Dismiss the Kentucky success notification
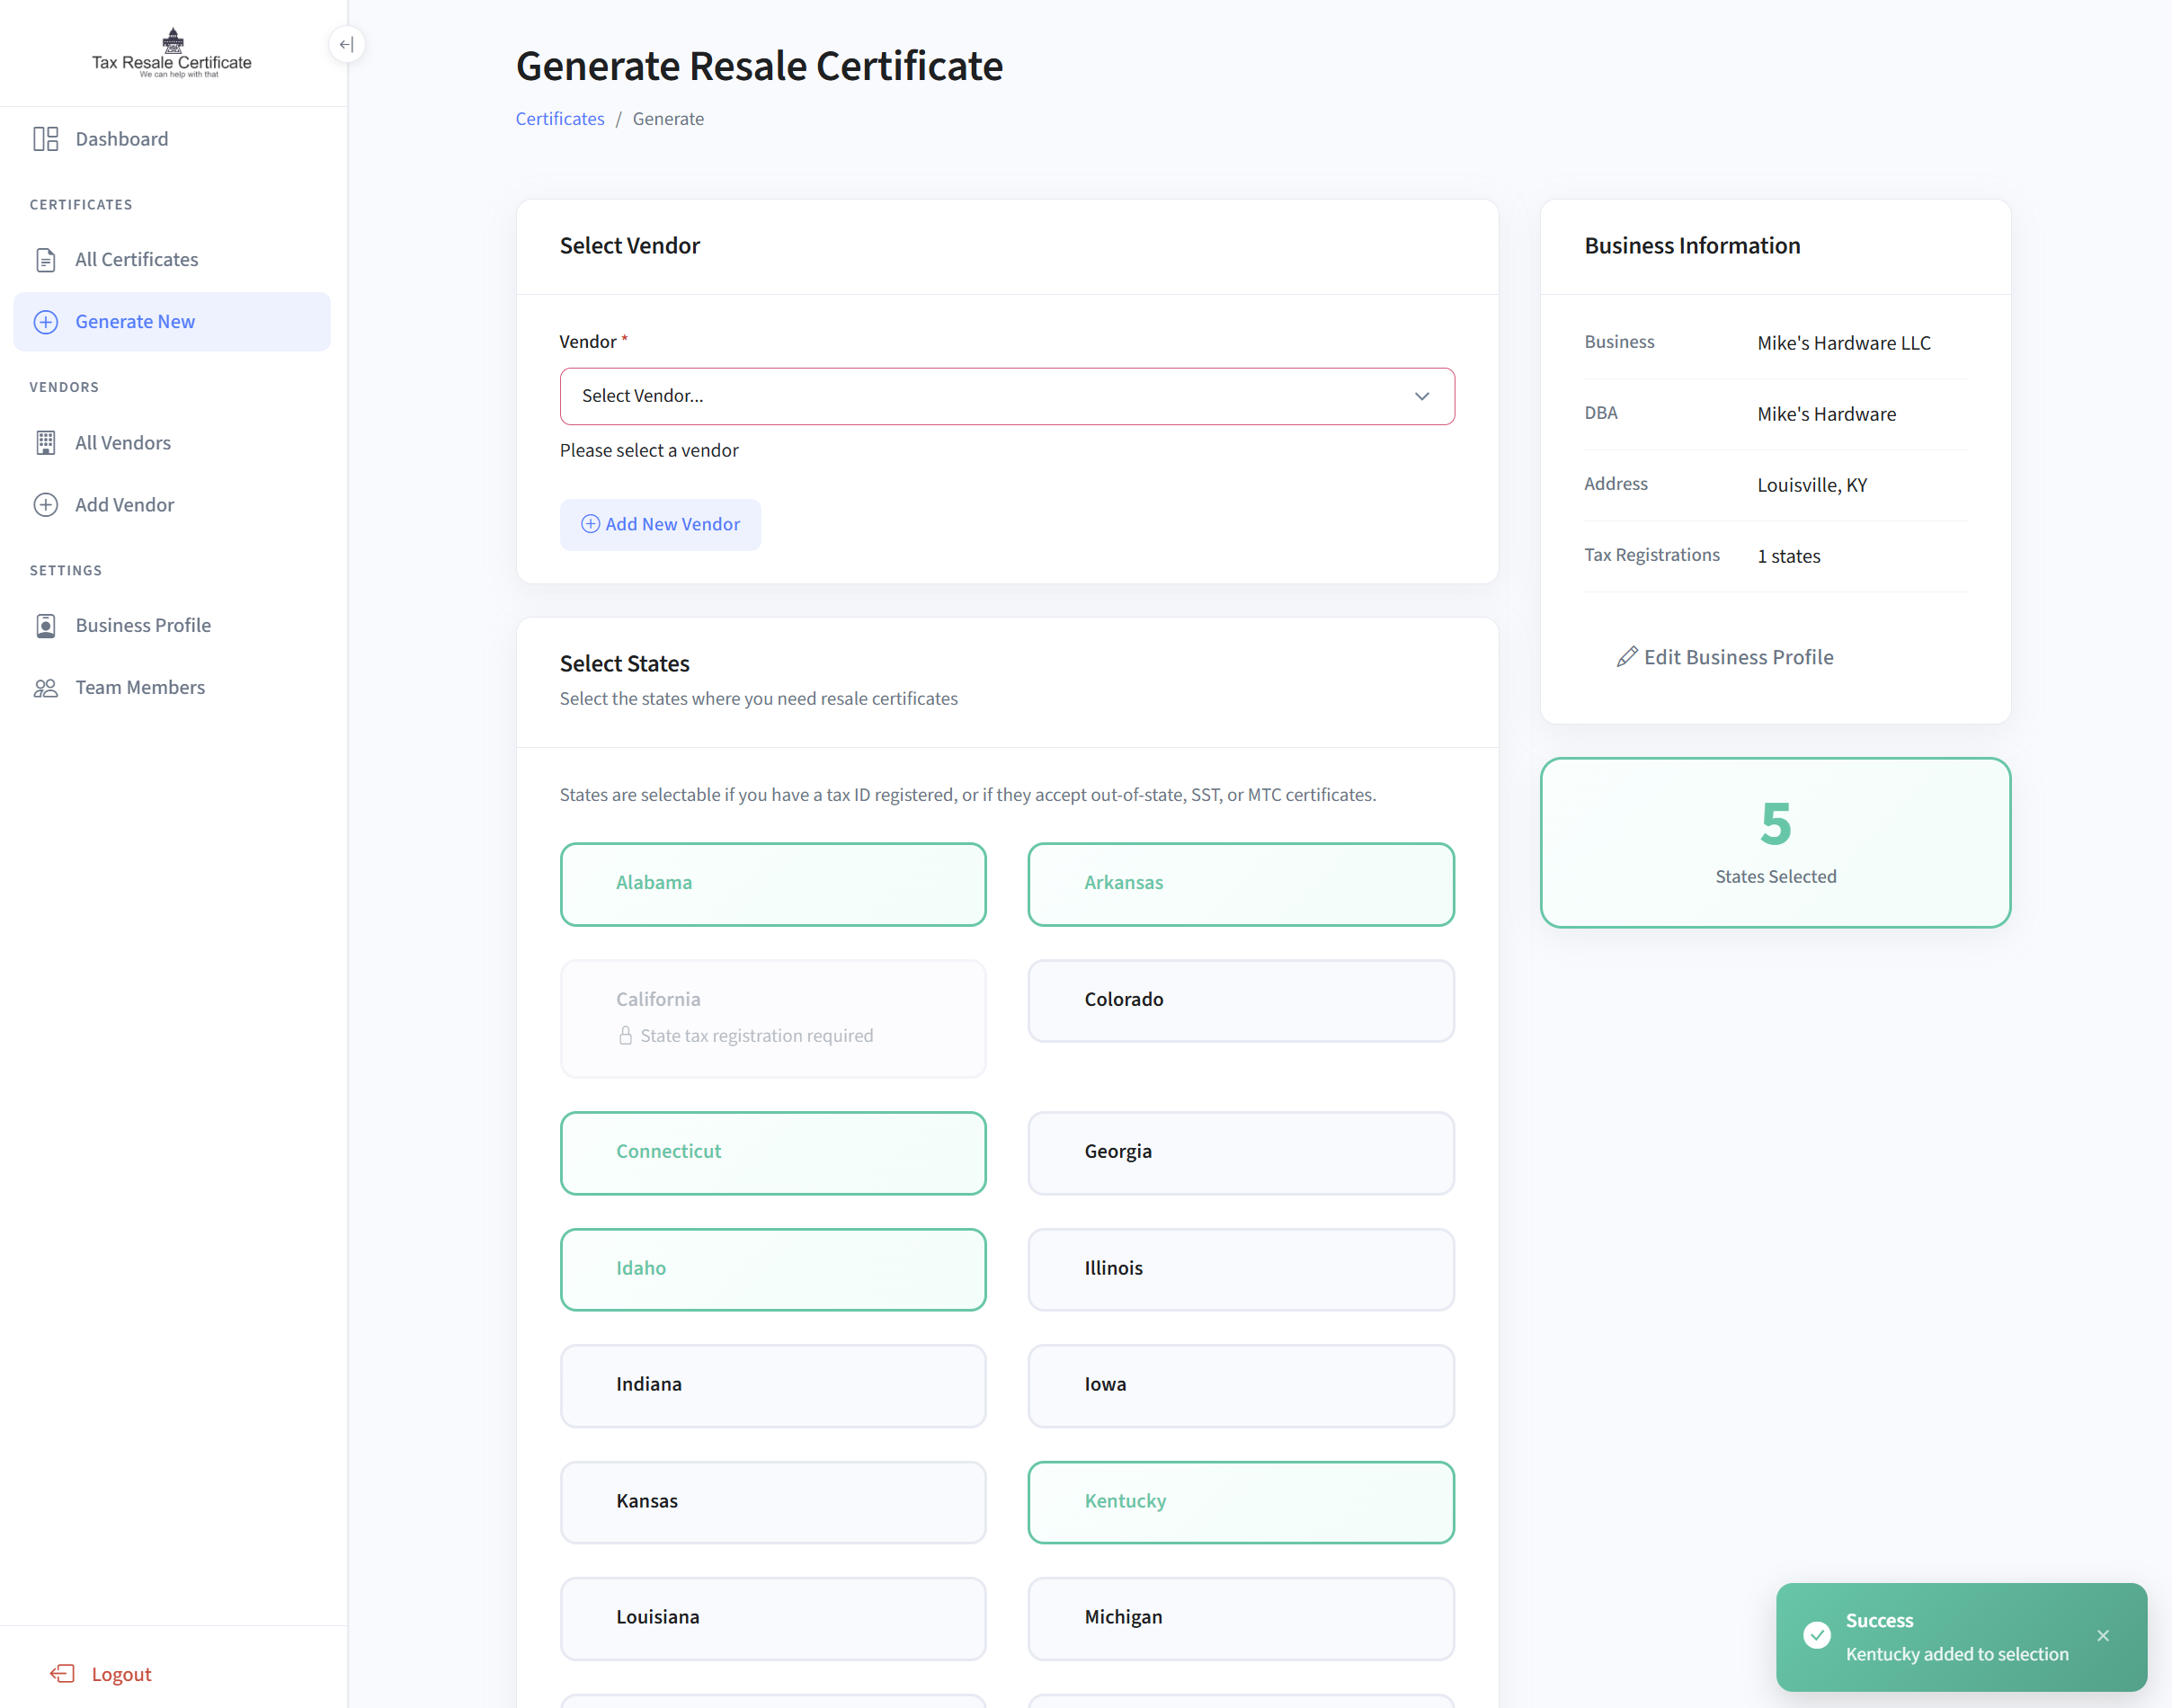The height and width of the screenshot is (1708, 2172). pos(2103,1636)
